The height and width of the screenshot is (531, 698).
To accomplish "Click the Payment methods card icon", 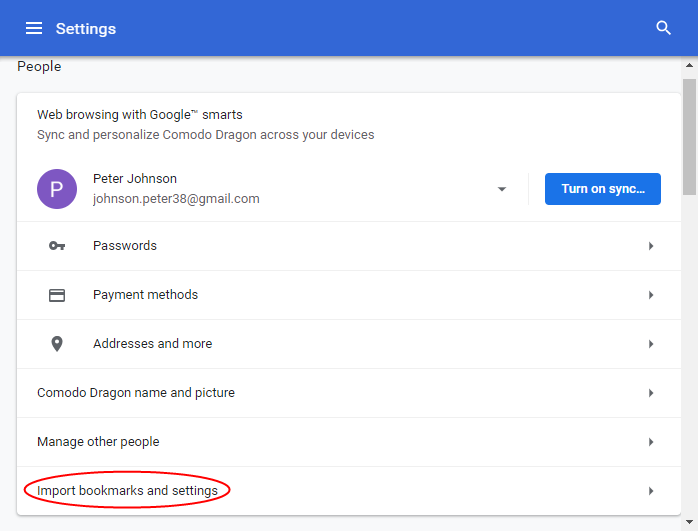I will pos(57,295).
